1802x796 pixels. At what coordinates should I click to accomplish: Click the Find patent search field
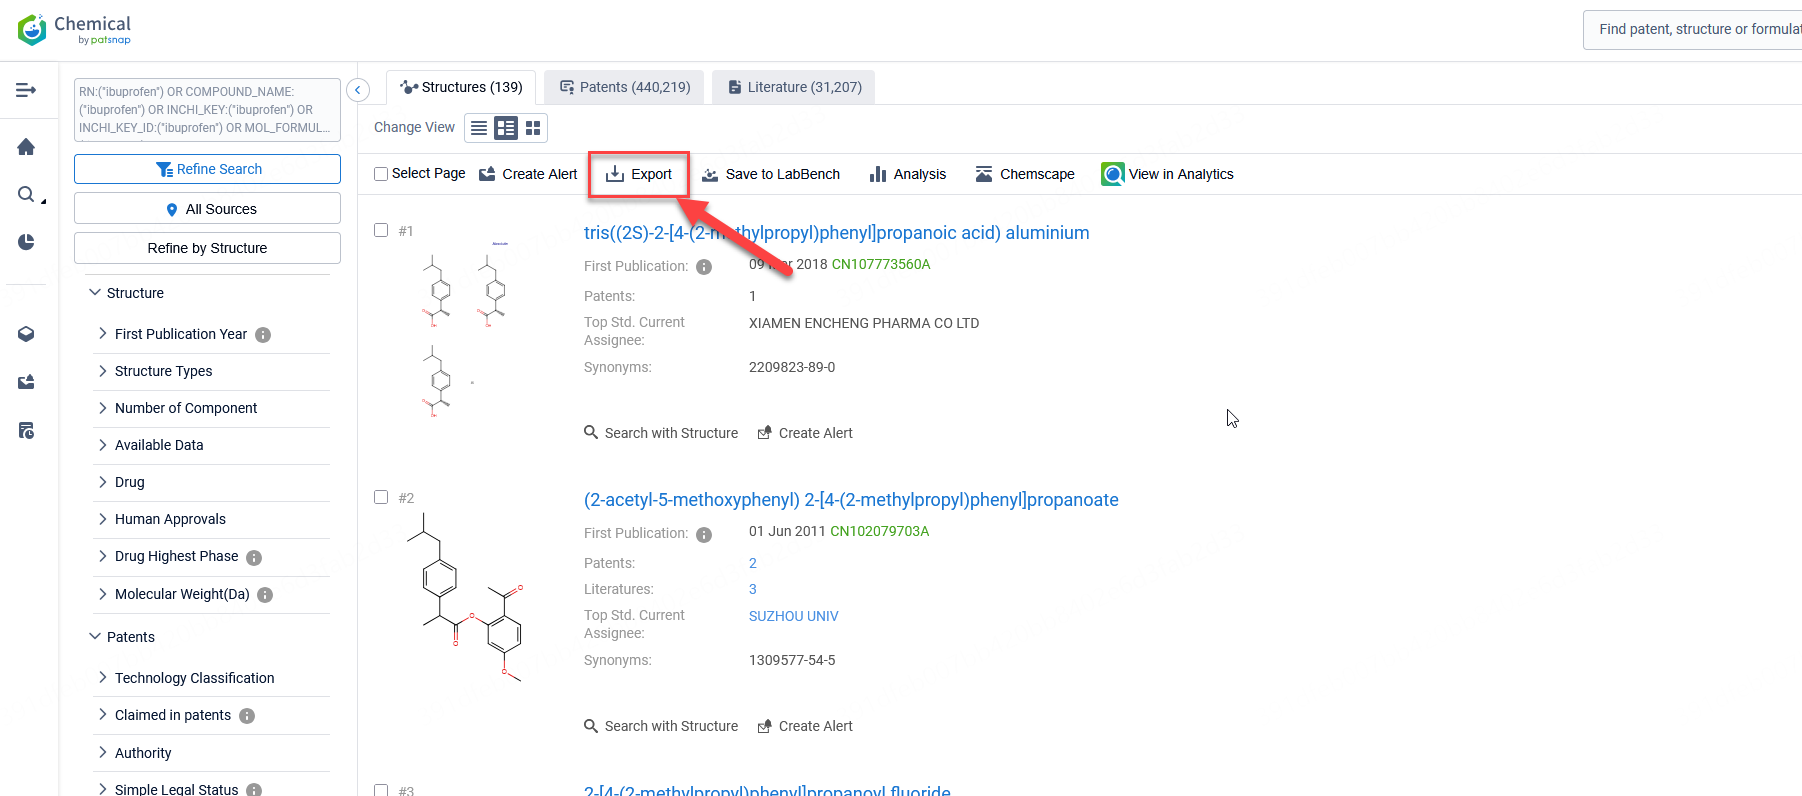(x=1695, y=29)
